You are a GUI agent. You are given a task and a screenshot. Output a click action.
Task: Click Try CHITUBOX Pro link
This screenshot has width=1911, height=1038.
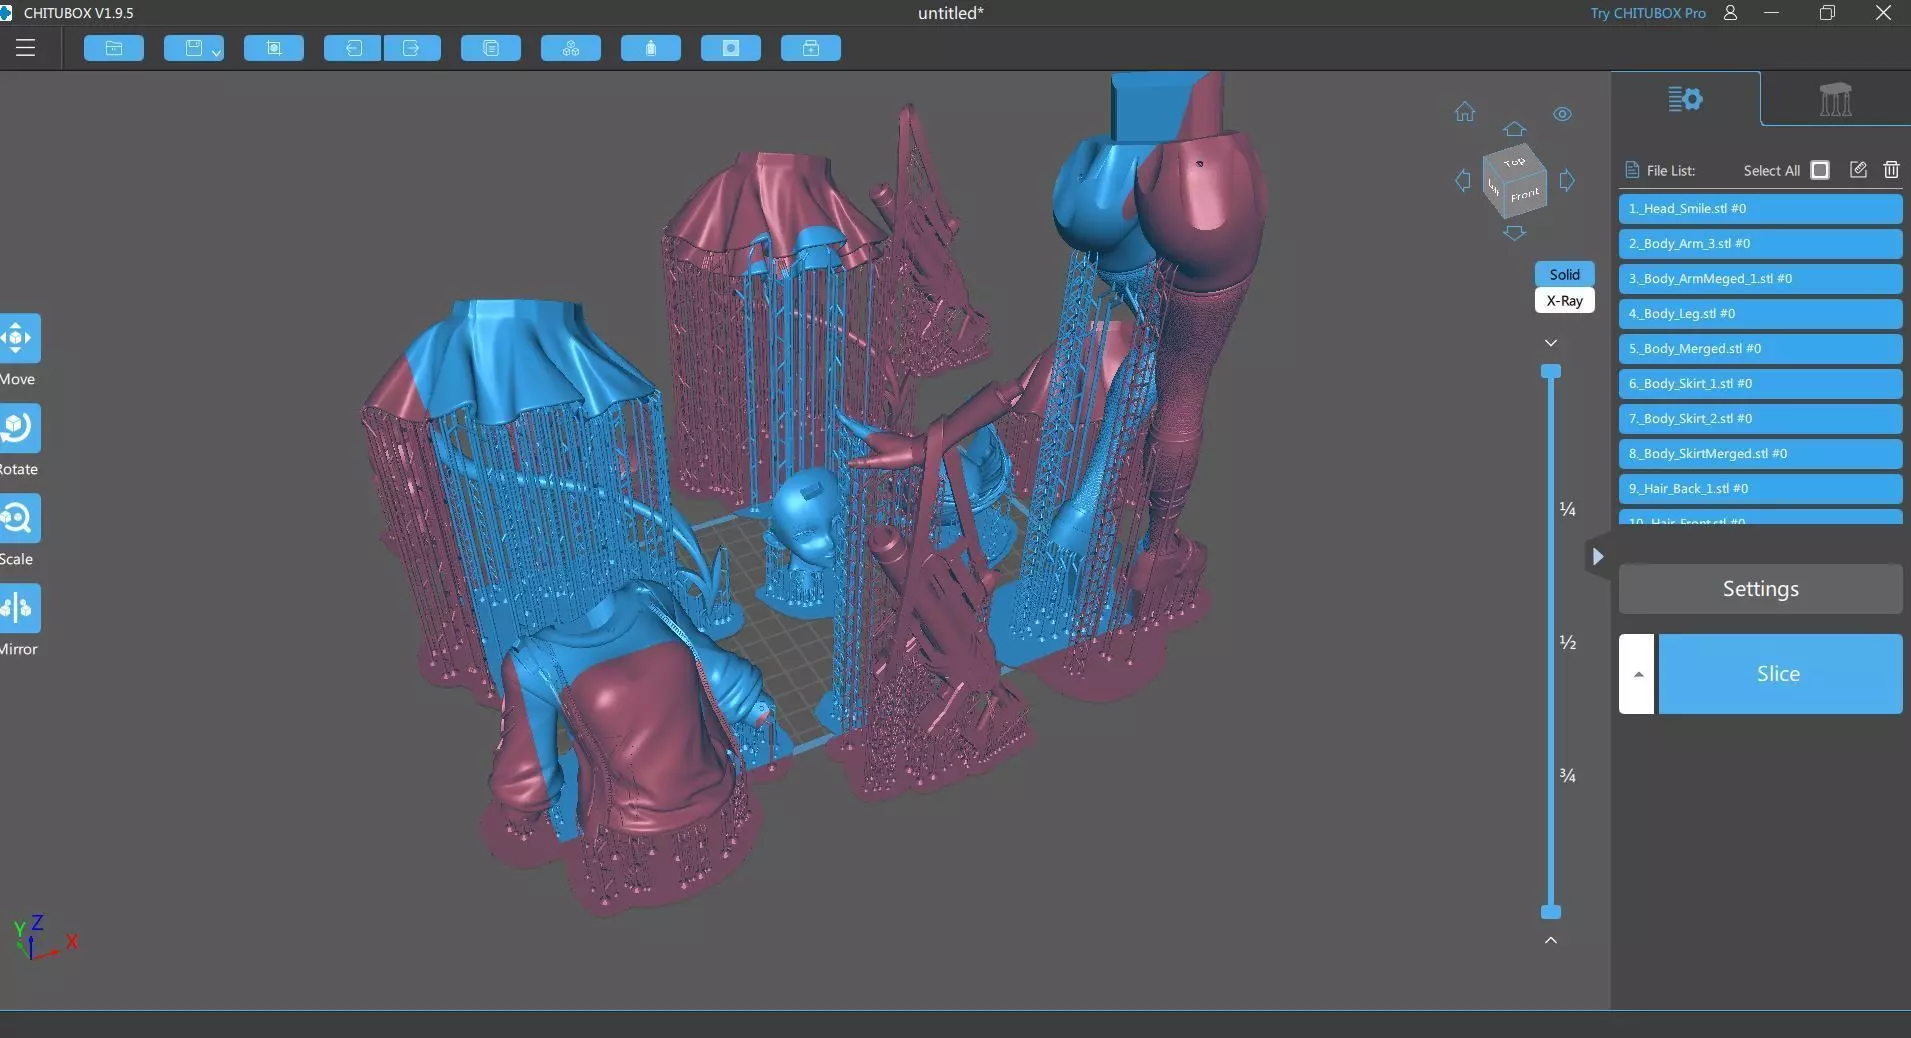1648,13
